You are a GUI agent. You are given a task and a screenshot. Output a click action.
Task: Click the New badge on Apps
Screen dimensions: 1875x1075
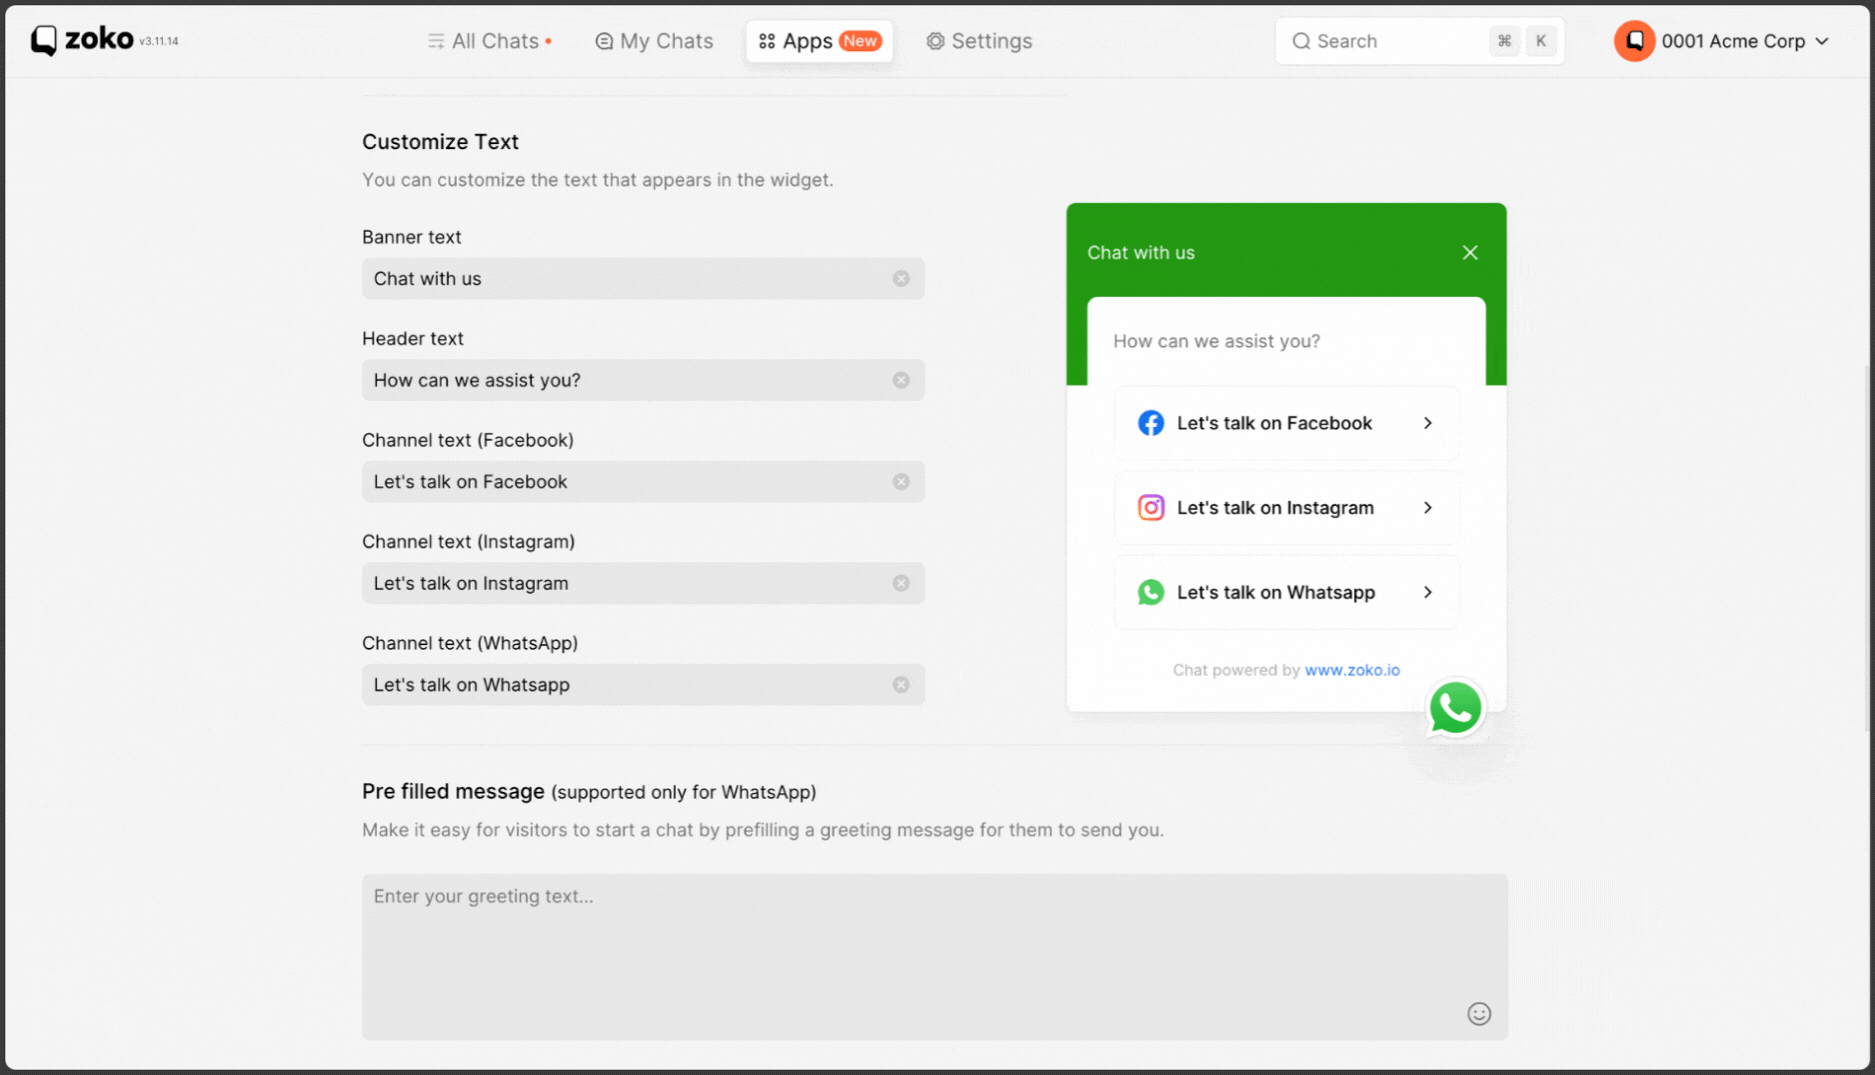(x=860, y=41)
